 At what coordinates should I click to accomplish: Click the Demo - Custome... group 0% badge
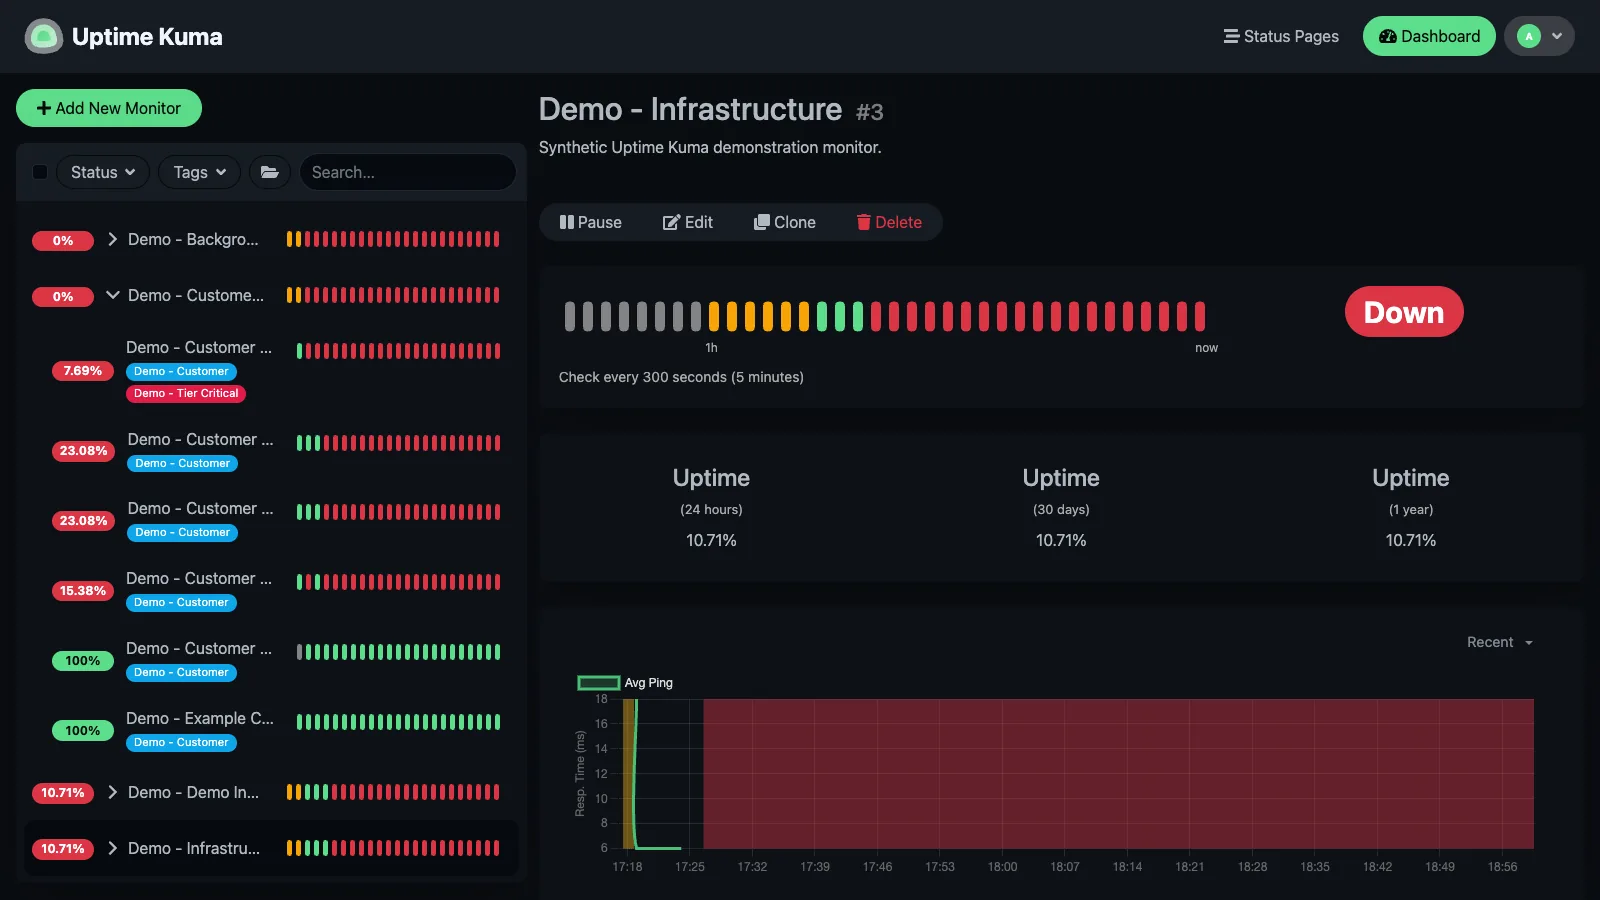[63, 296]
